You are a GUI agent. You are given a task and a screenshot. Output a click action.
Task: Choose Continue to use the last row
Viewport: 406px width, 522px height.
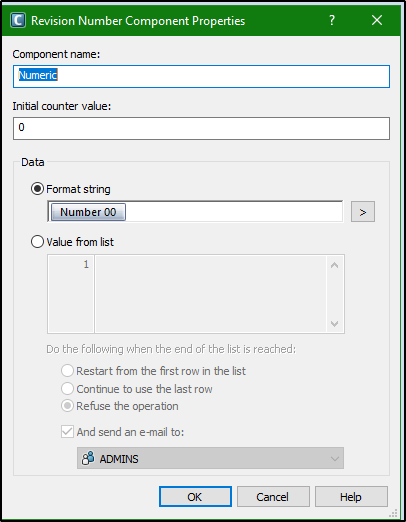point(67,389)
